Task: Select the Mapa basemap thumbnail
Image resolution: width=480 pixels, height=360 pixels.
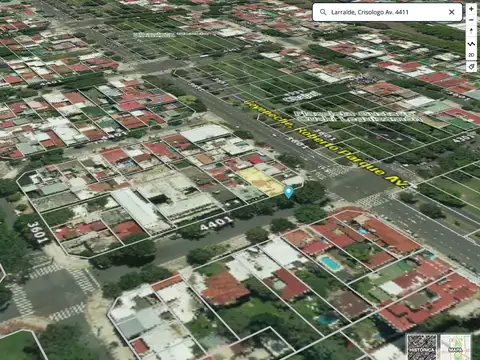Action: [455, 348]
